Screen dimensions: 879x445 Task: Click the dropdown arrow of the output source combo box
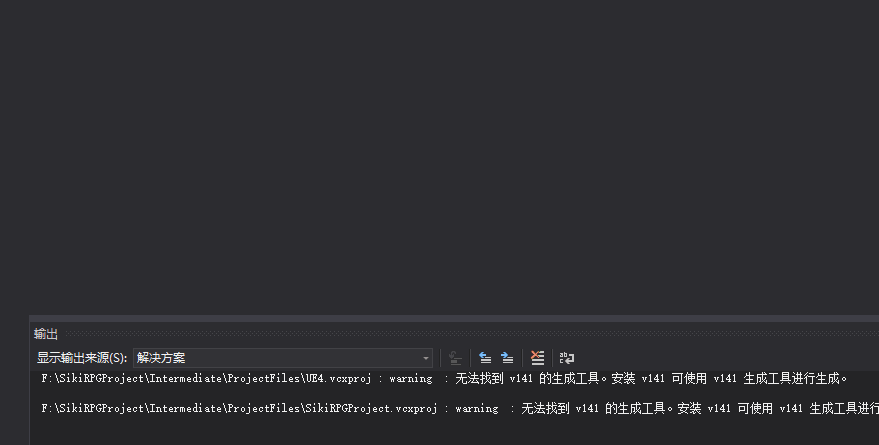(x=425, y=358)
